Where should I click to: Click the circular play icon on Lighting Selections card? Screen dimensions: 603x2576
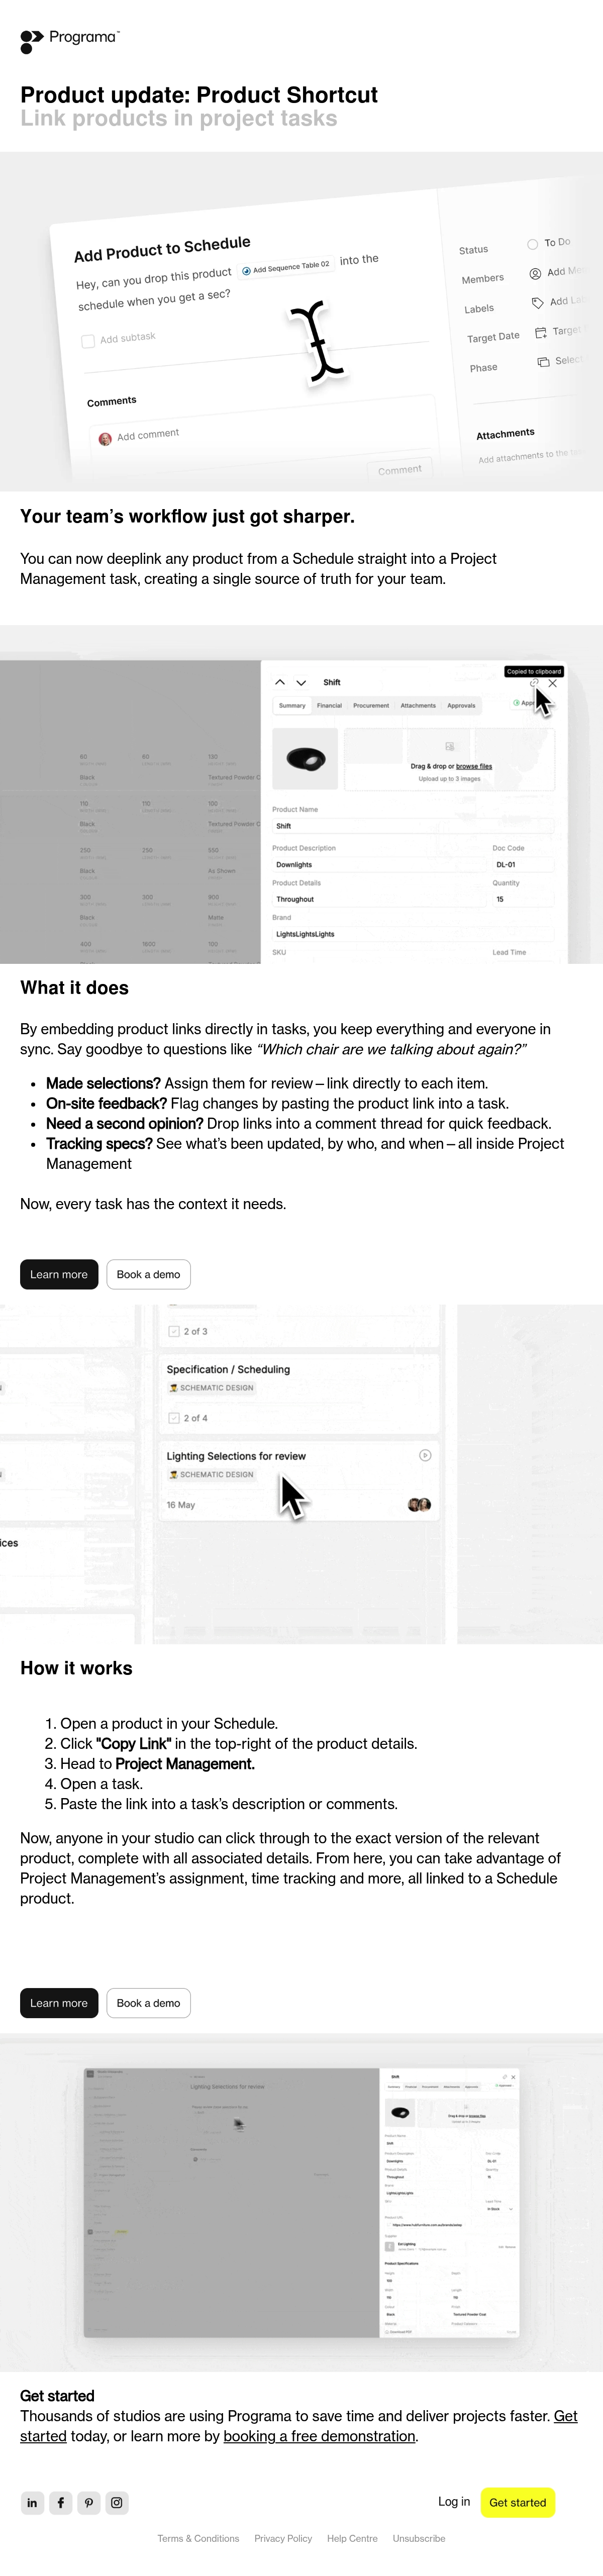pyautogui.click(x=425, y=1455)
